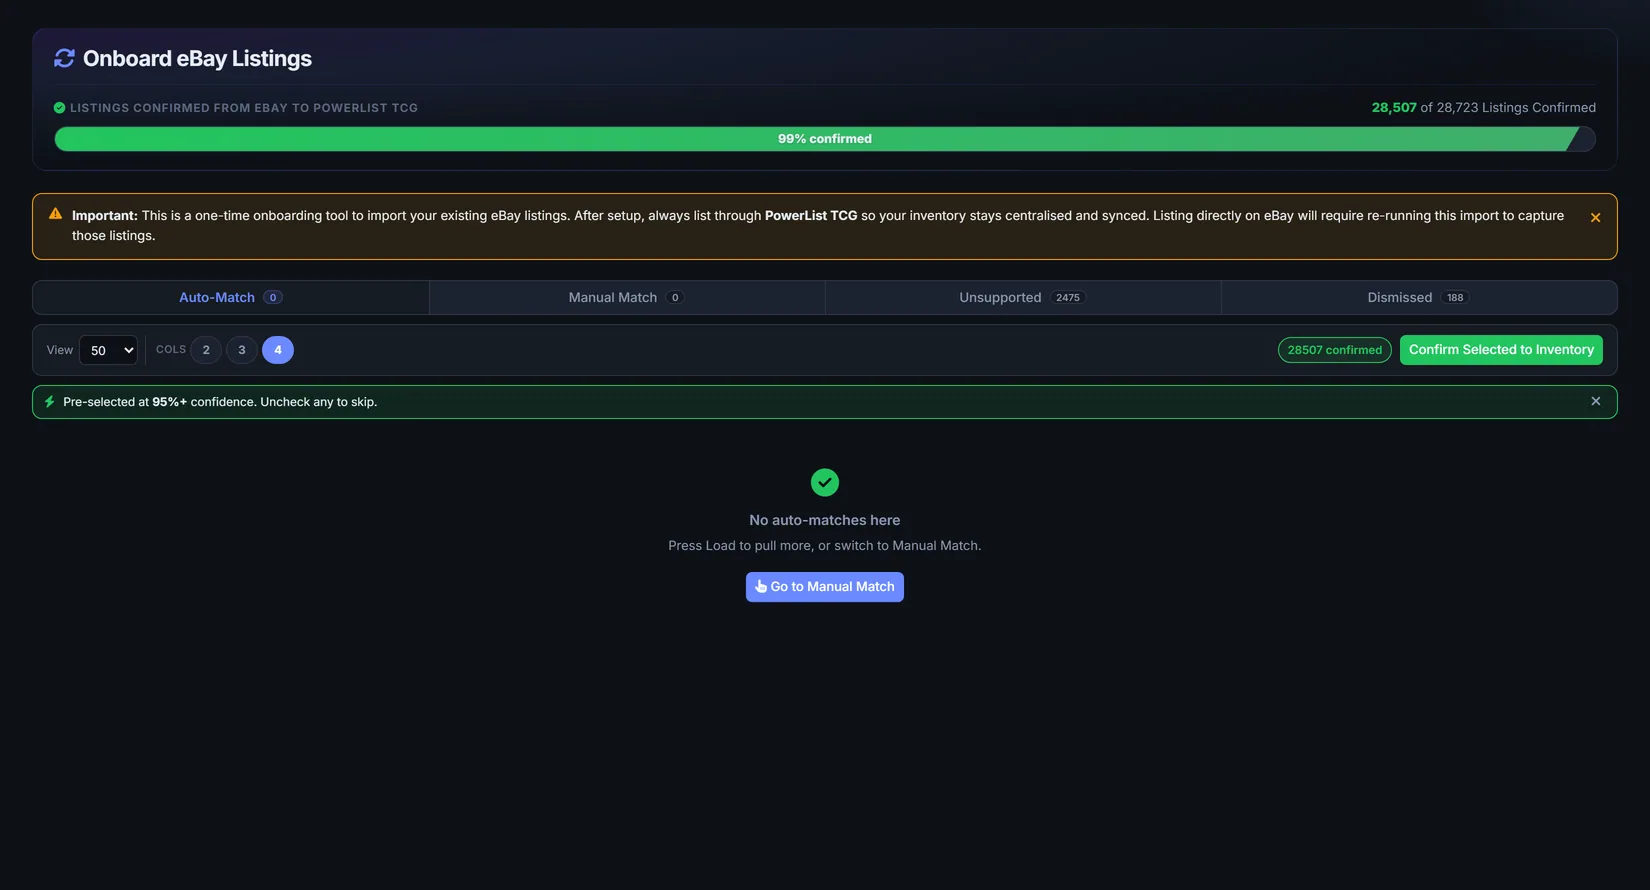Click the Go to Manual Match button
1650x890 pixels.
point(825,587)
